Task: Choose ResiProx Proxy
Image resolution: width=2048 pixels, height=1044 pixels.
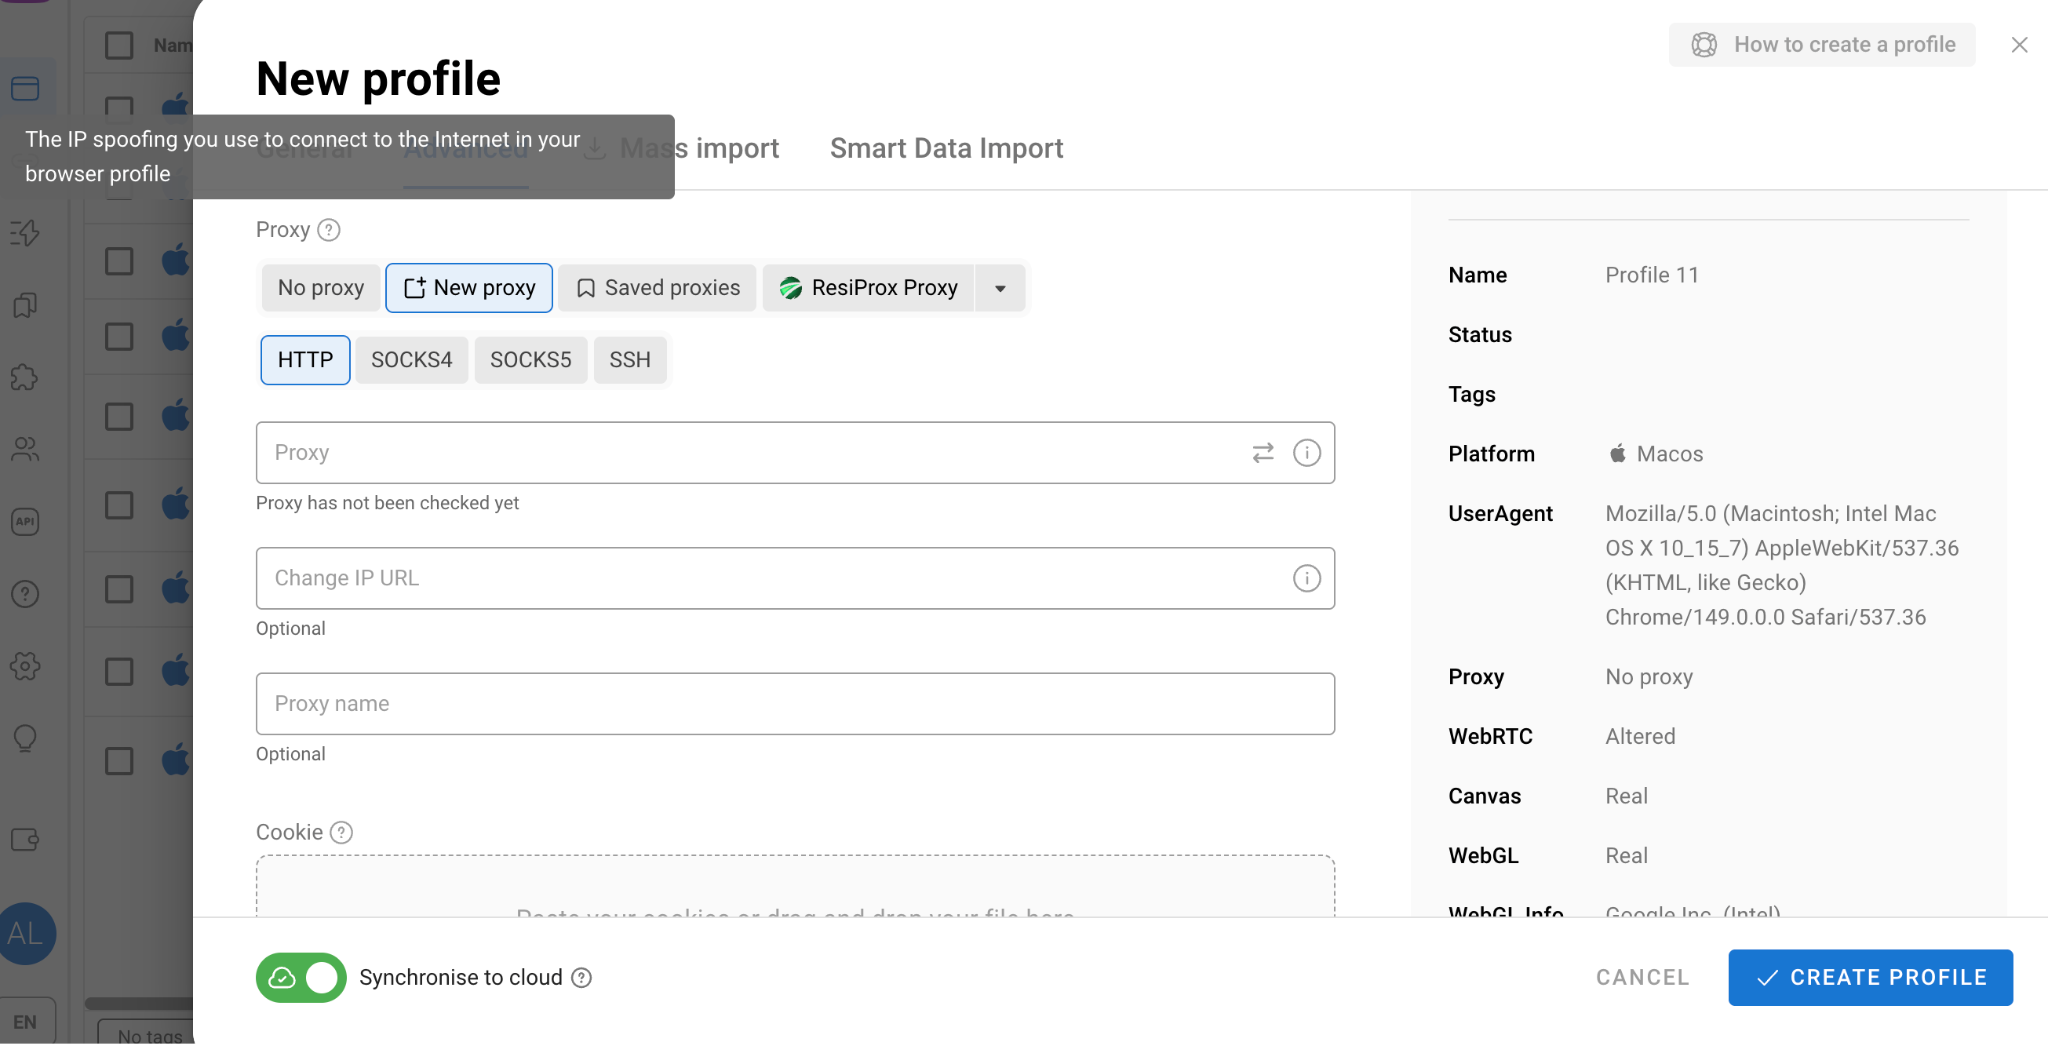Action: [868, 288]
